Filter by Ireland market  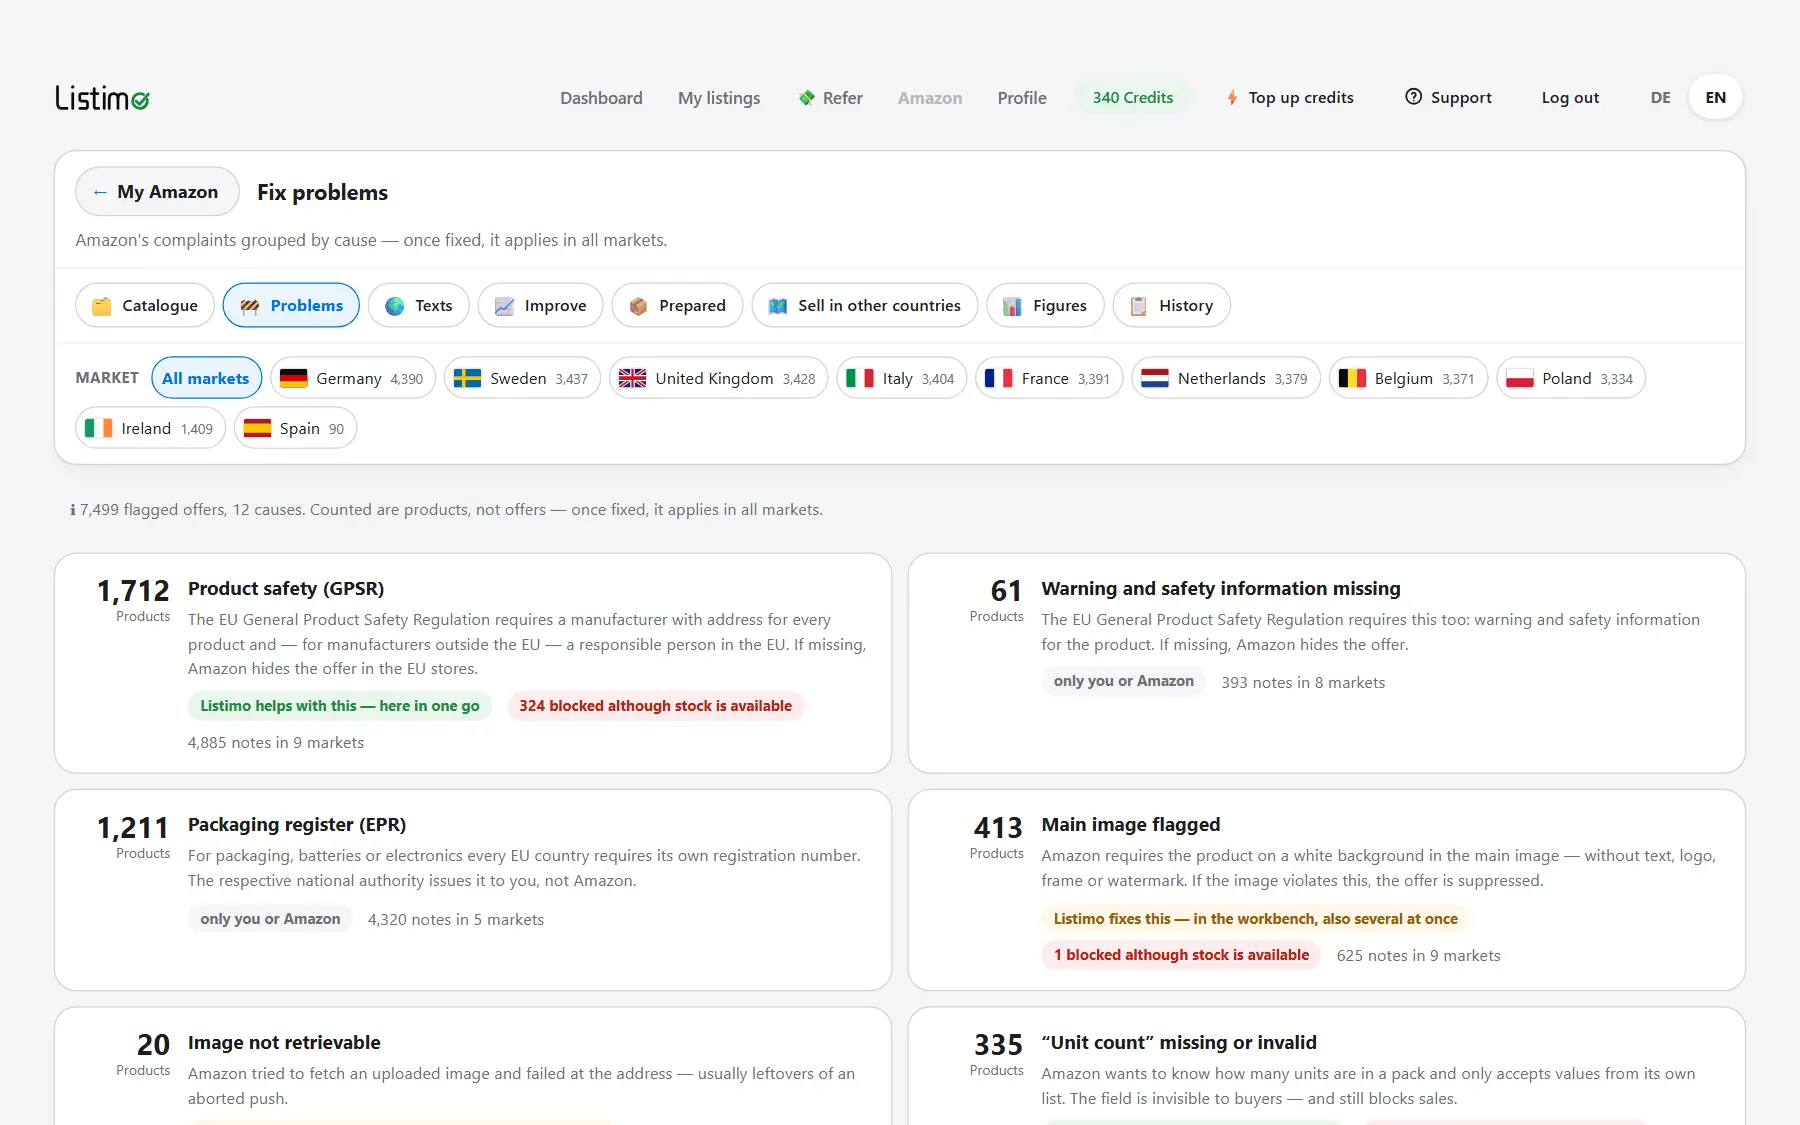click(x=150, y=428)
